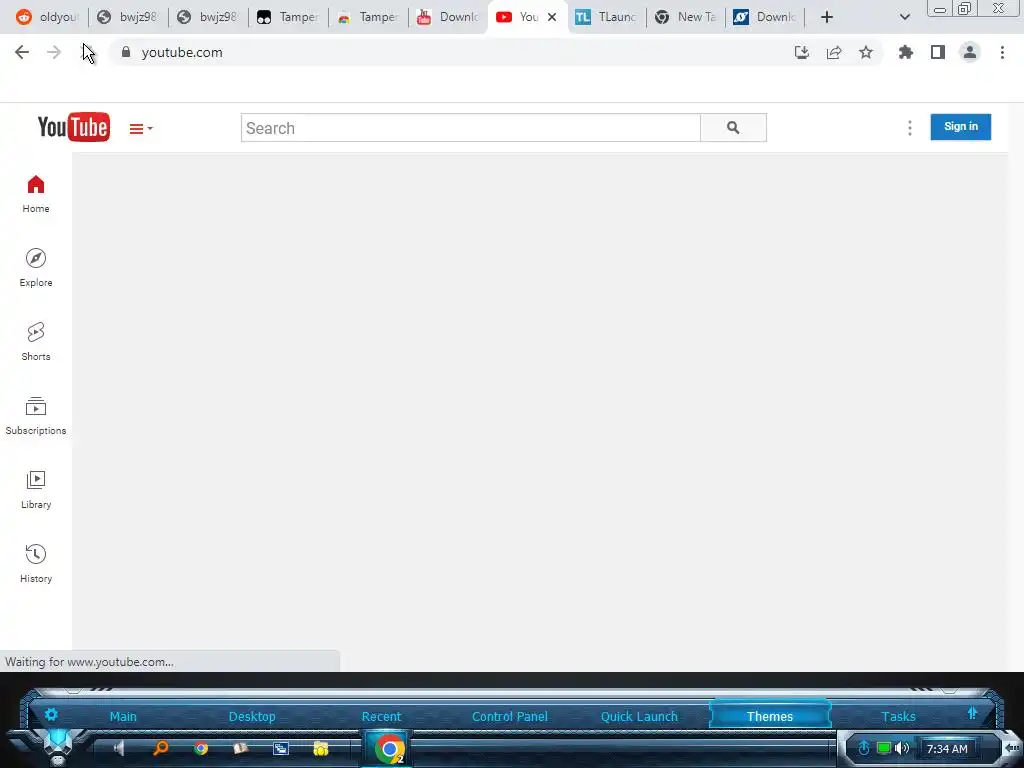Click the dock start orb
This screenshot has height=768, width=1024.
[57, 747]
